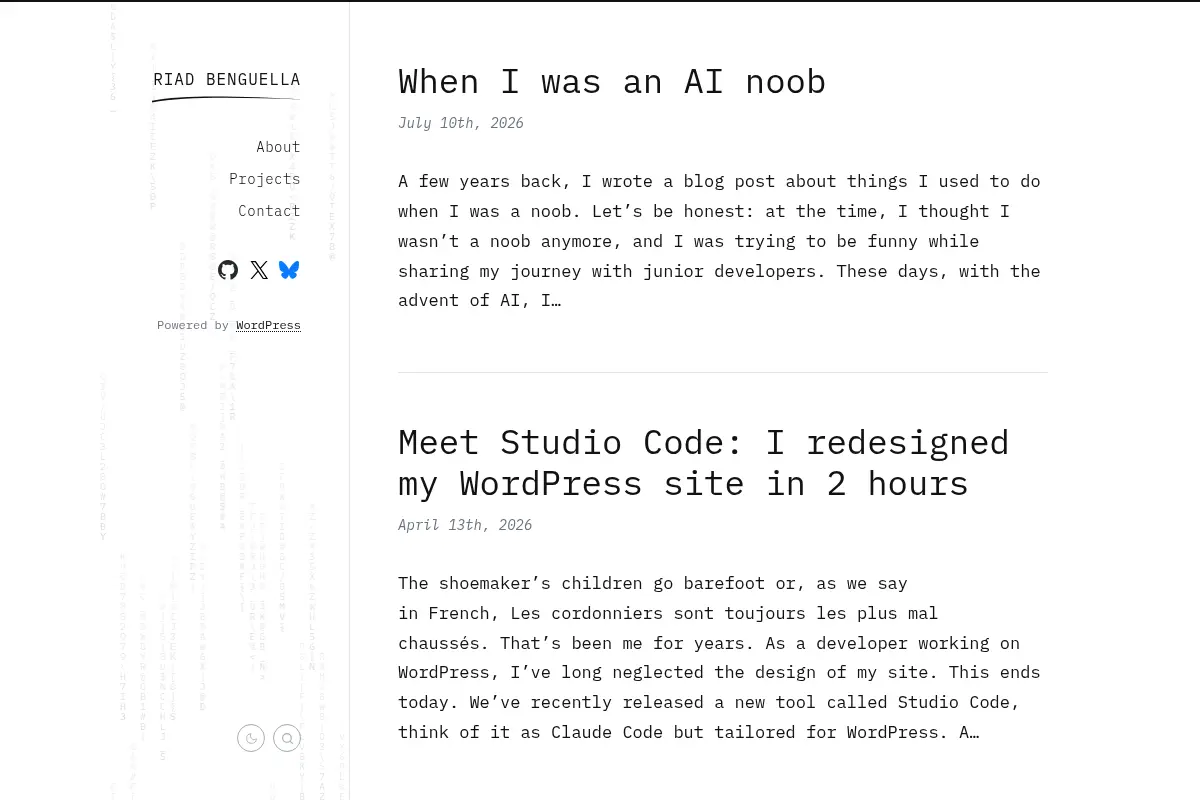Toggle dark mode with the moon icon

(251, 739)
